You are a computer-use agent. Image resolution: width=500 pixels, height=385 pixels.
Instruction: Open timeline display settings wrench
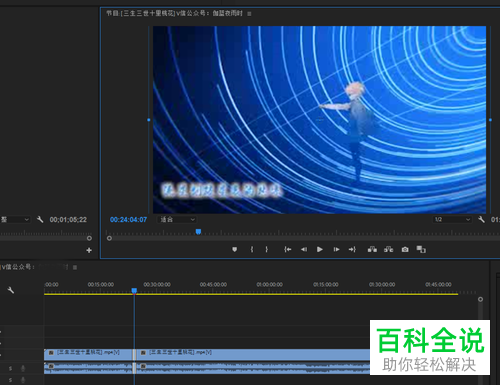point(11,290)
